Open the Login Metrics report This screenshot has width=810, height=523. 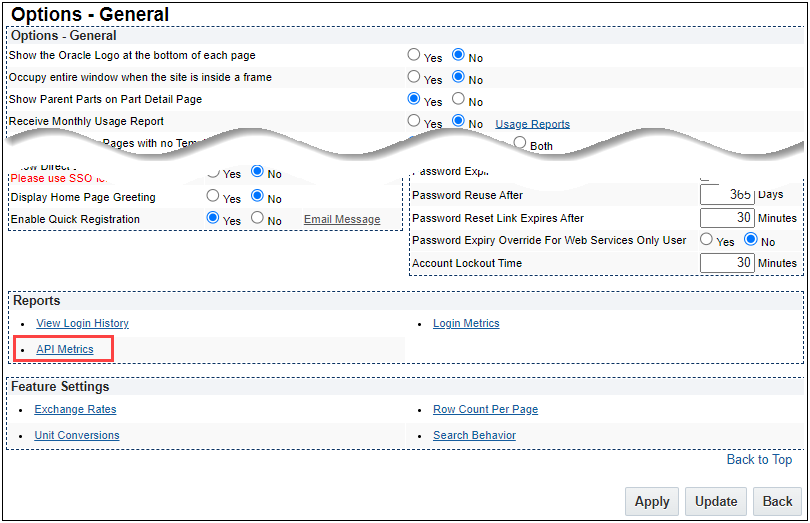click(466, 323)
